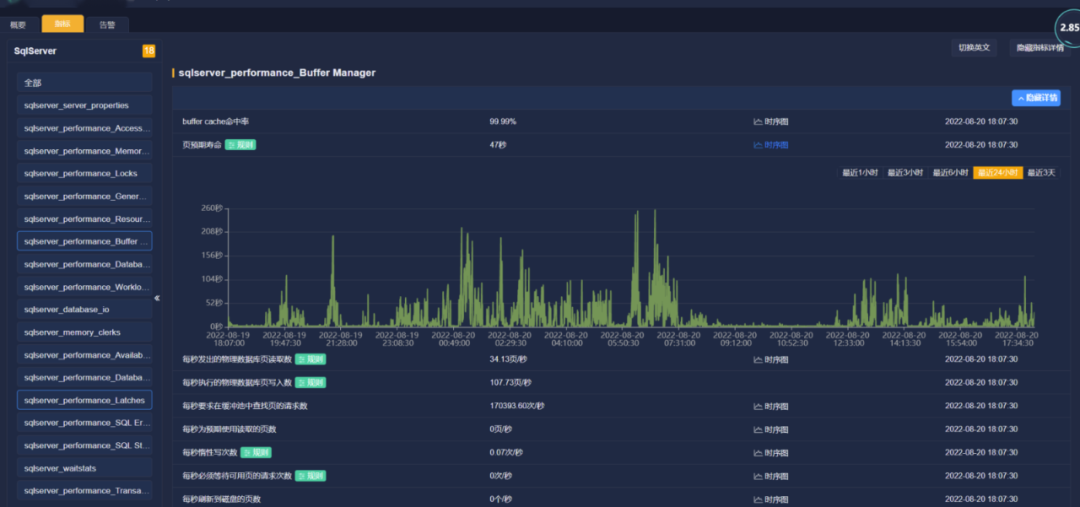The image size is (1080, 507).
Task: Open sqlserver_performance_Availab... metric group
Action: pyautogui.click(x=85, y=355)
